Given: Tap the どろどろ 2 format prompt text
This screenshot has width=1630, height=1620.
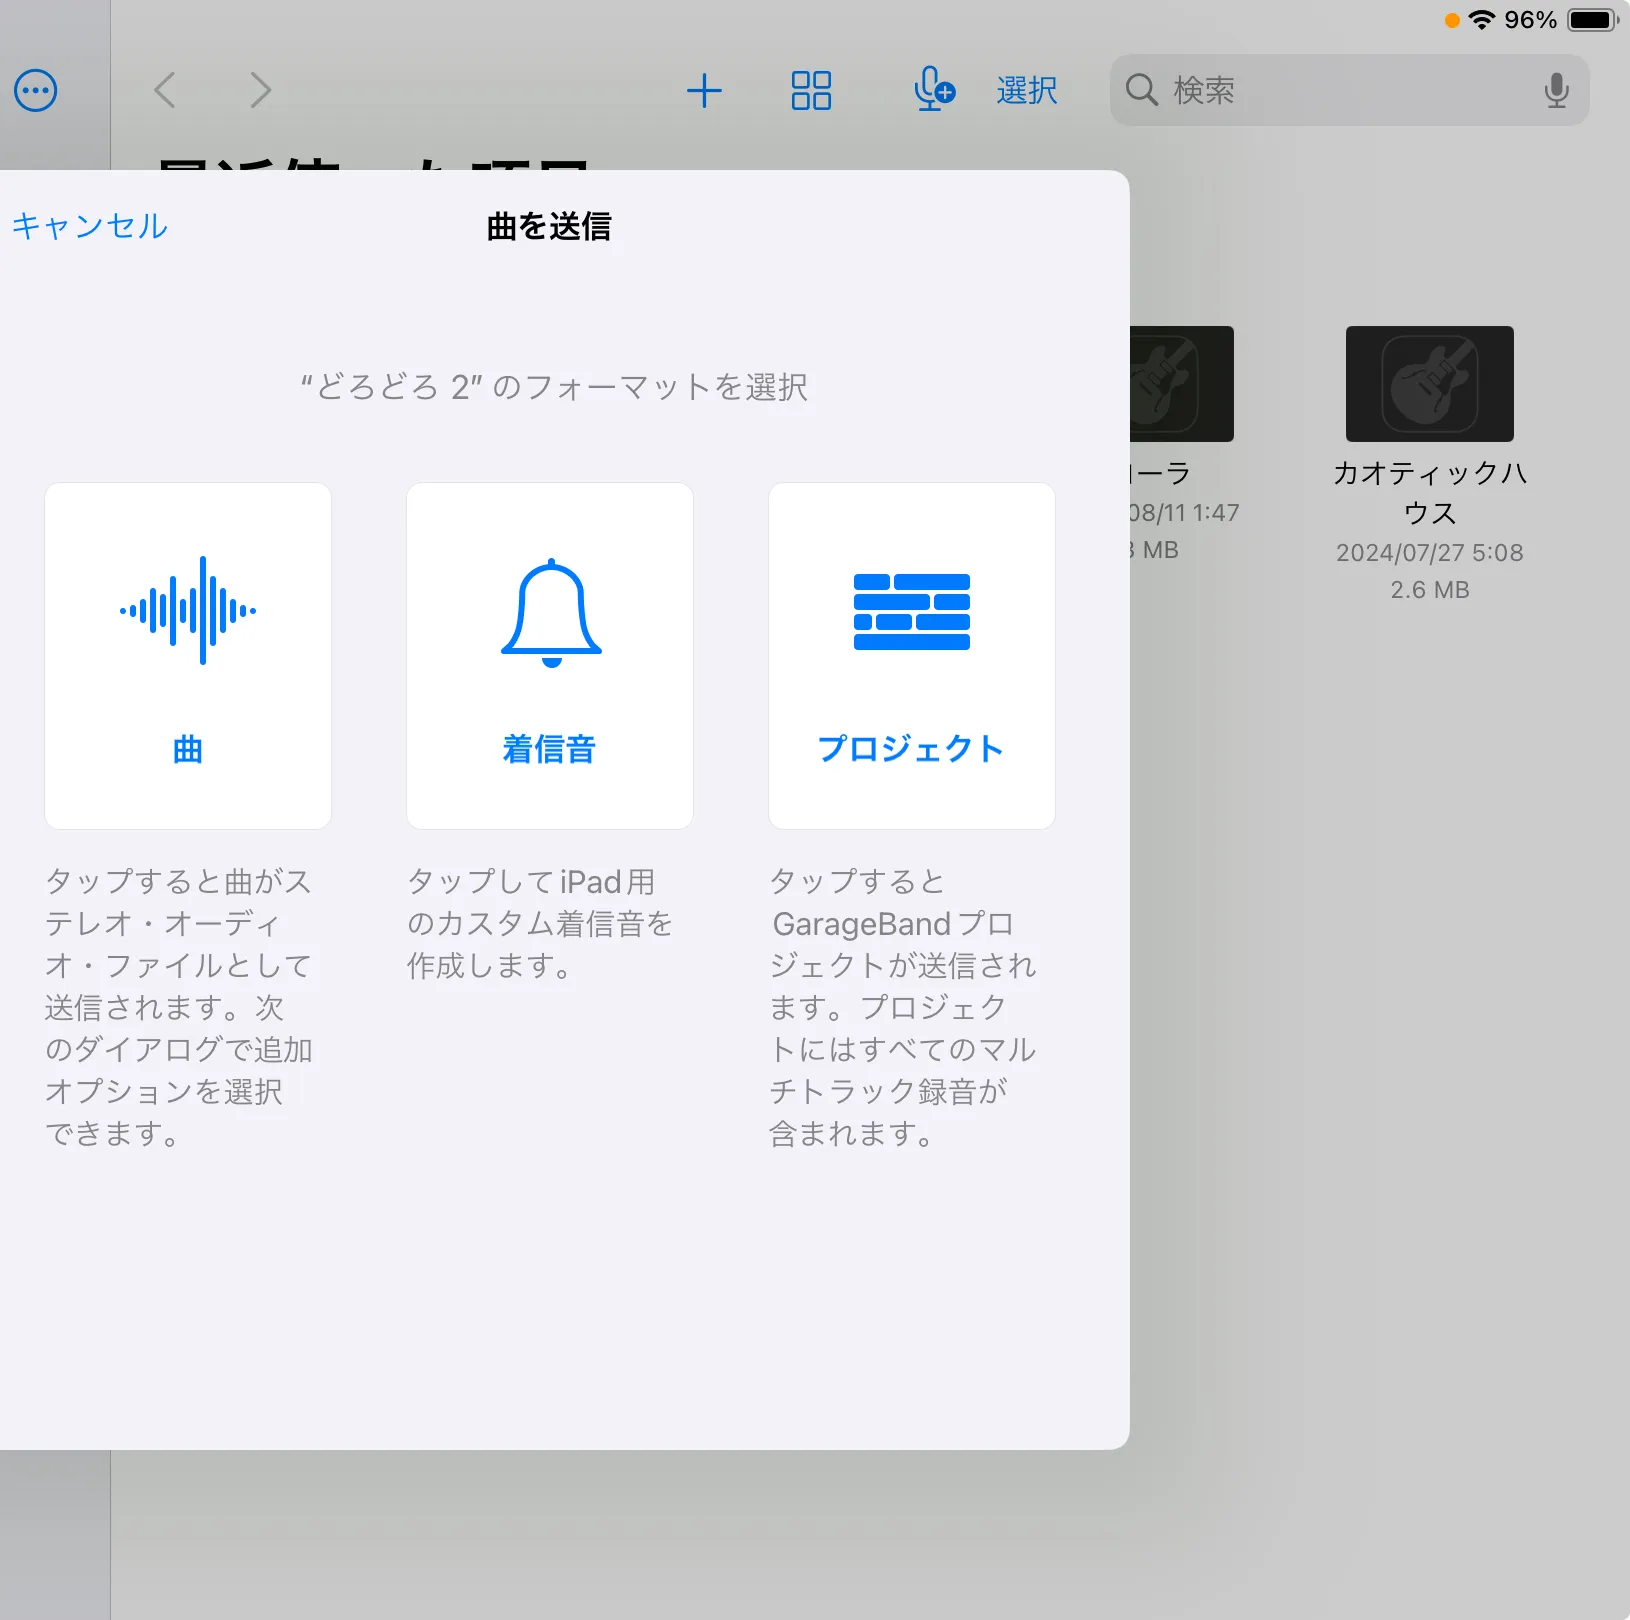Looking at the screenshot, I should point(554,387).
